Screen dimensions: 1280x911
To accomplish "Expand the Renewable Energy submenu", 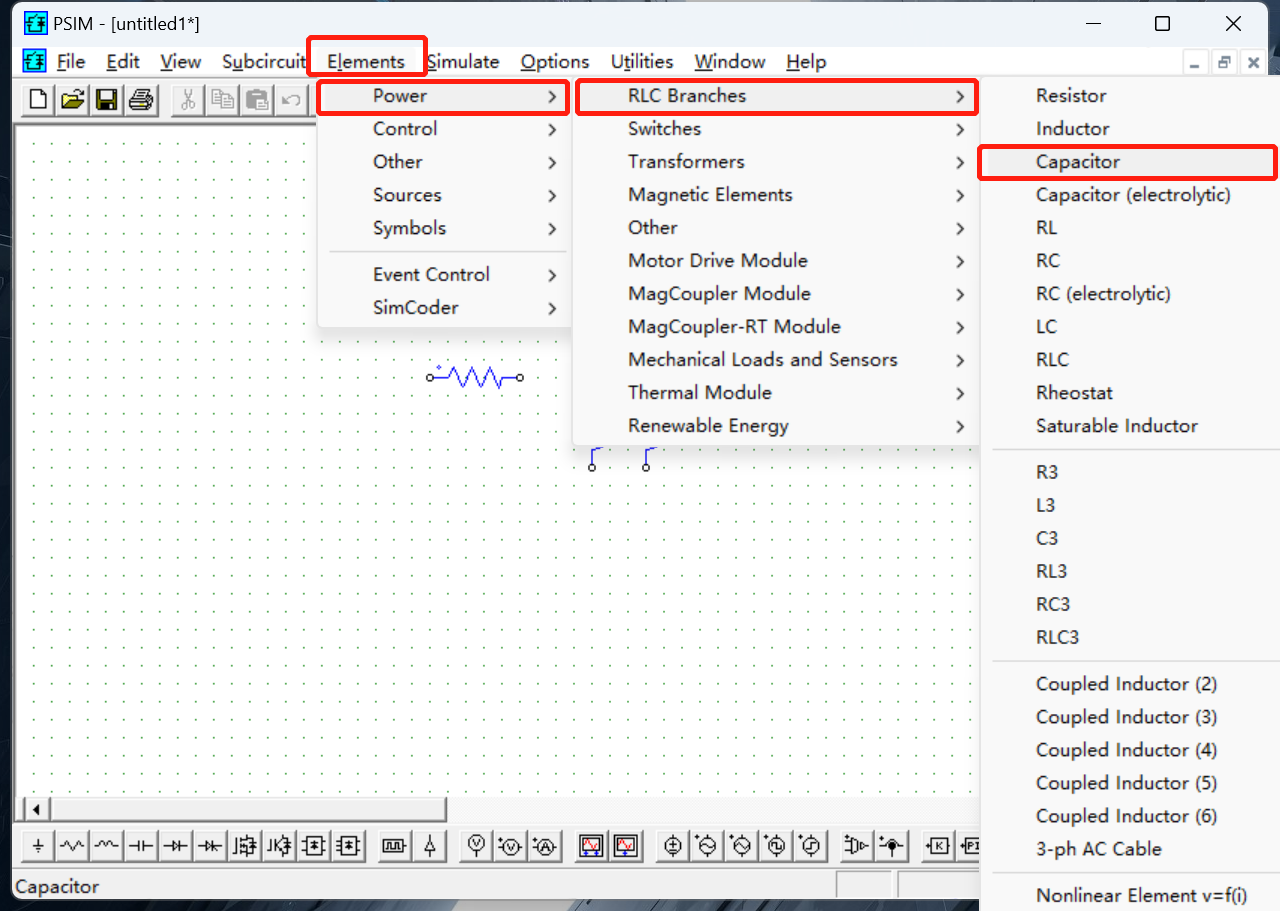I will (776, 426).
